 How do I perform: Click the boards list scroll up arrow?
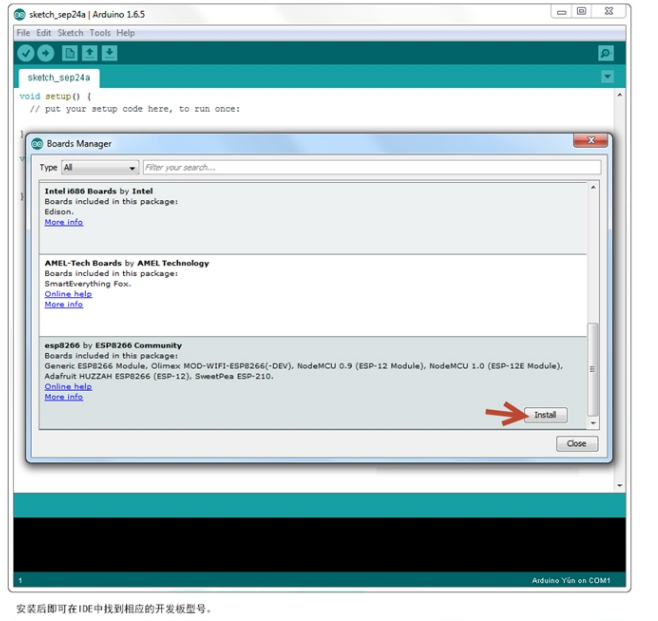pos(593,188)
